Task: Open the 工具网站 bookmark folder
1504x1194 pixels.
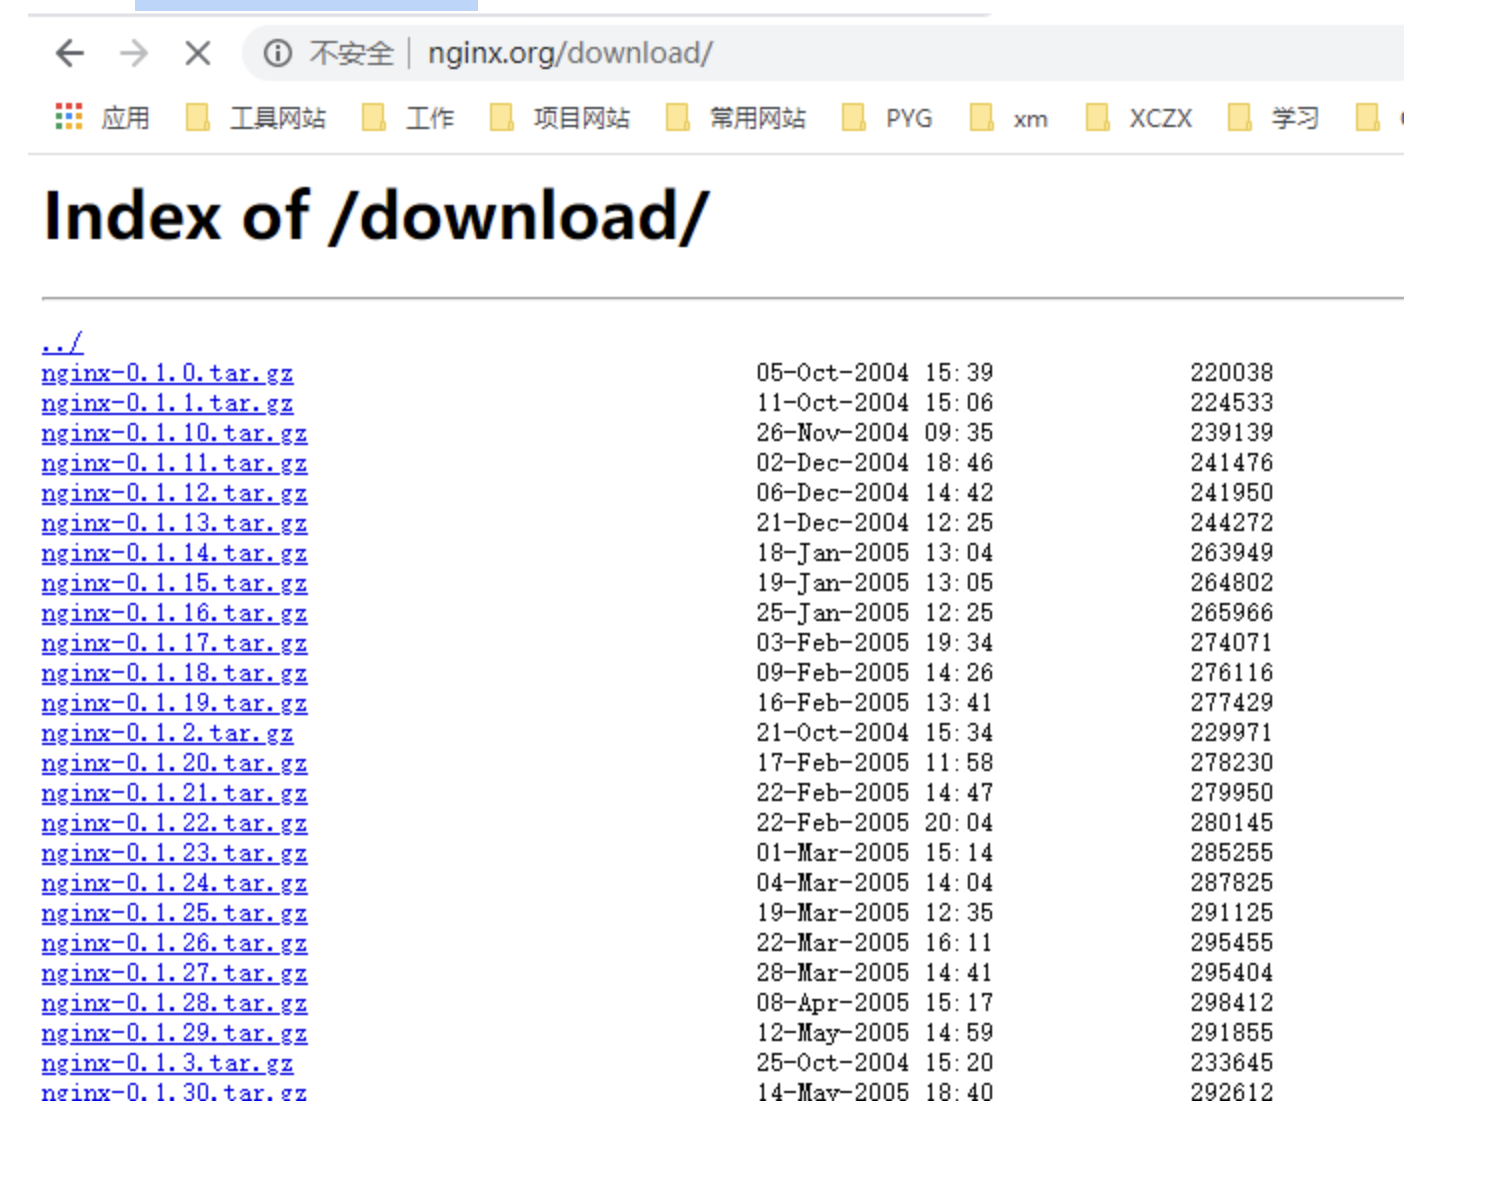Action: (x=256, y=118)
